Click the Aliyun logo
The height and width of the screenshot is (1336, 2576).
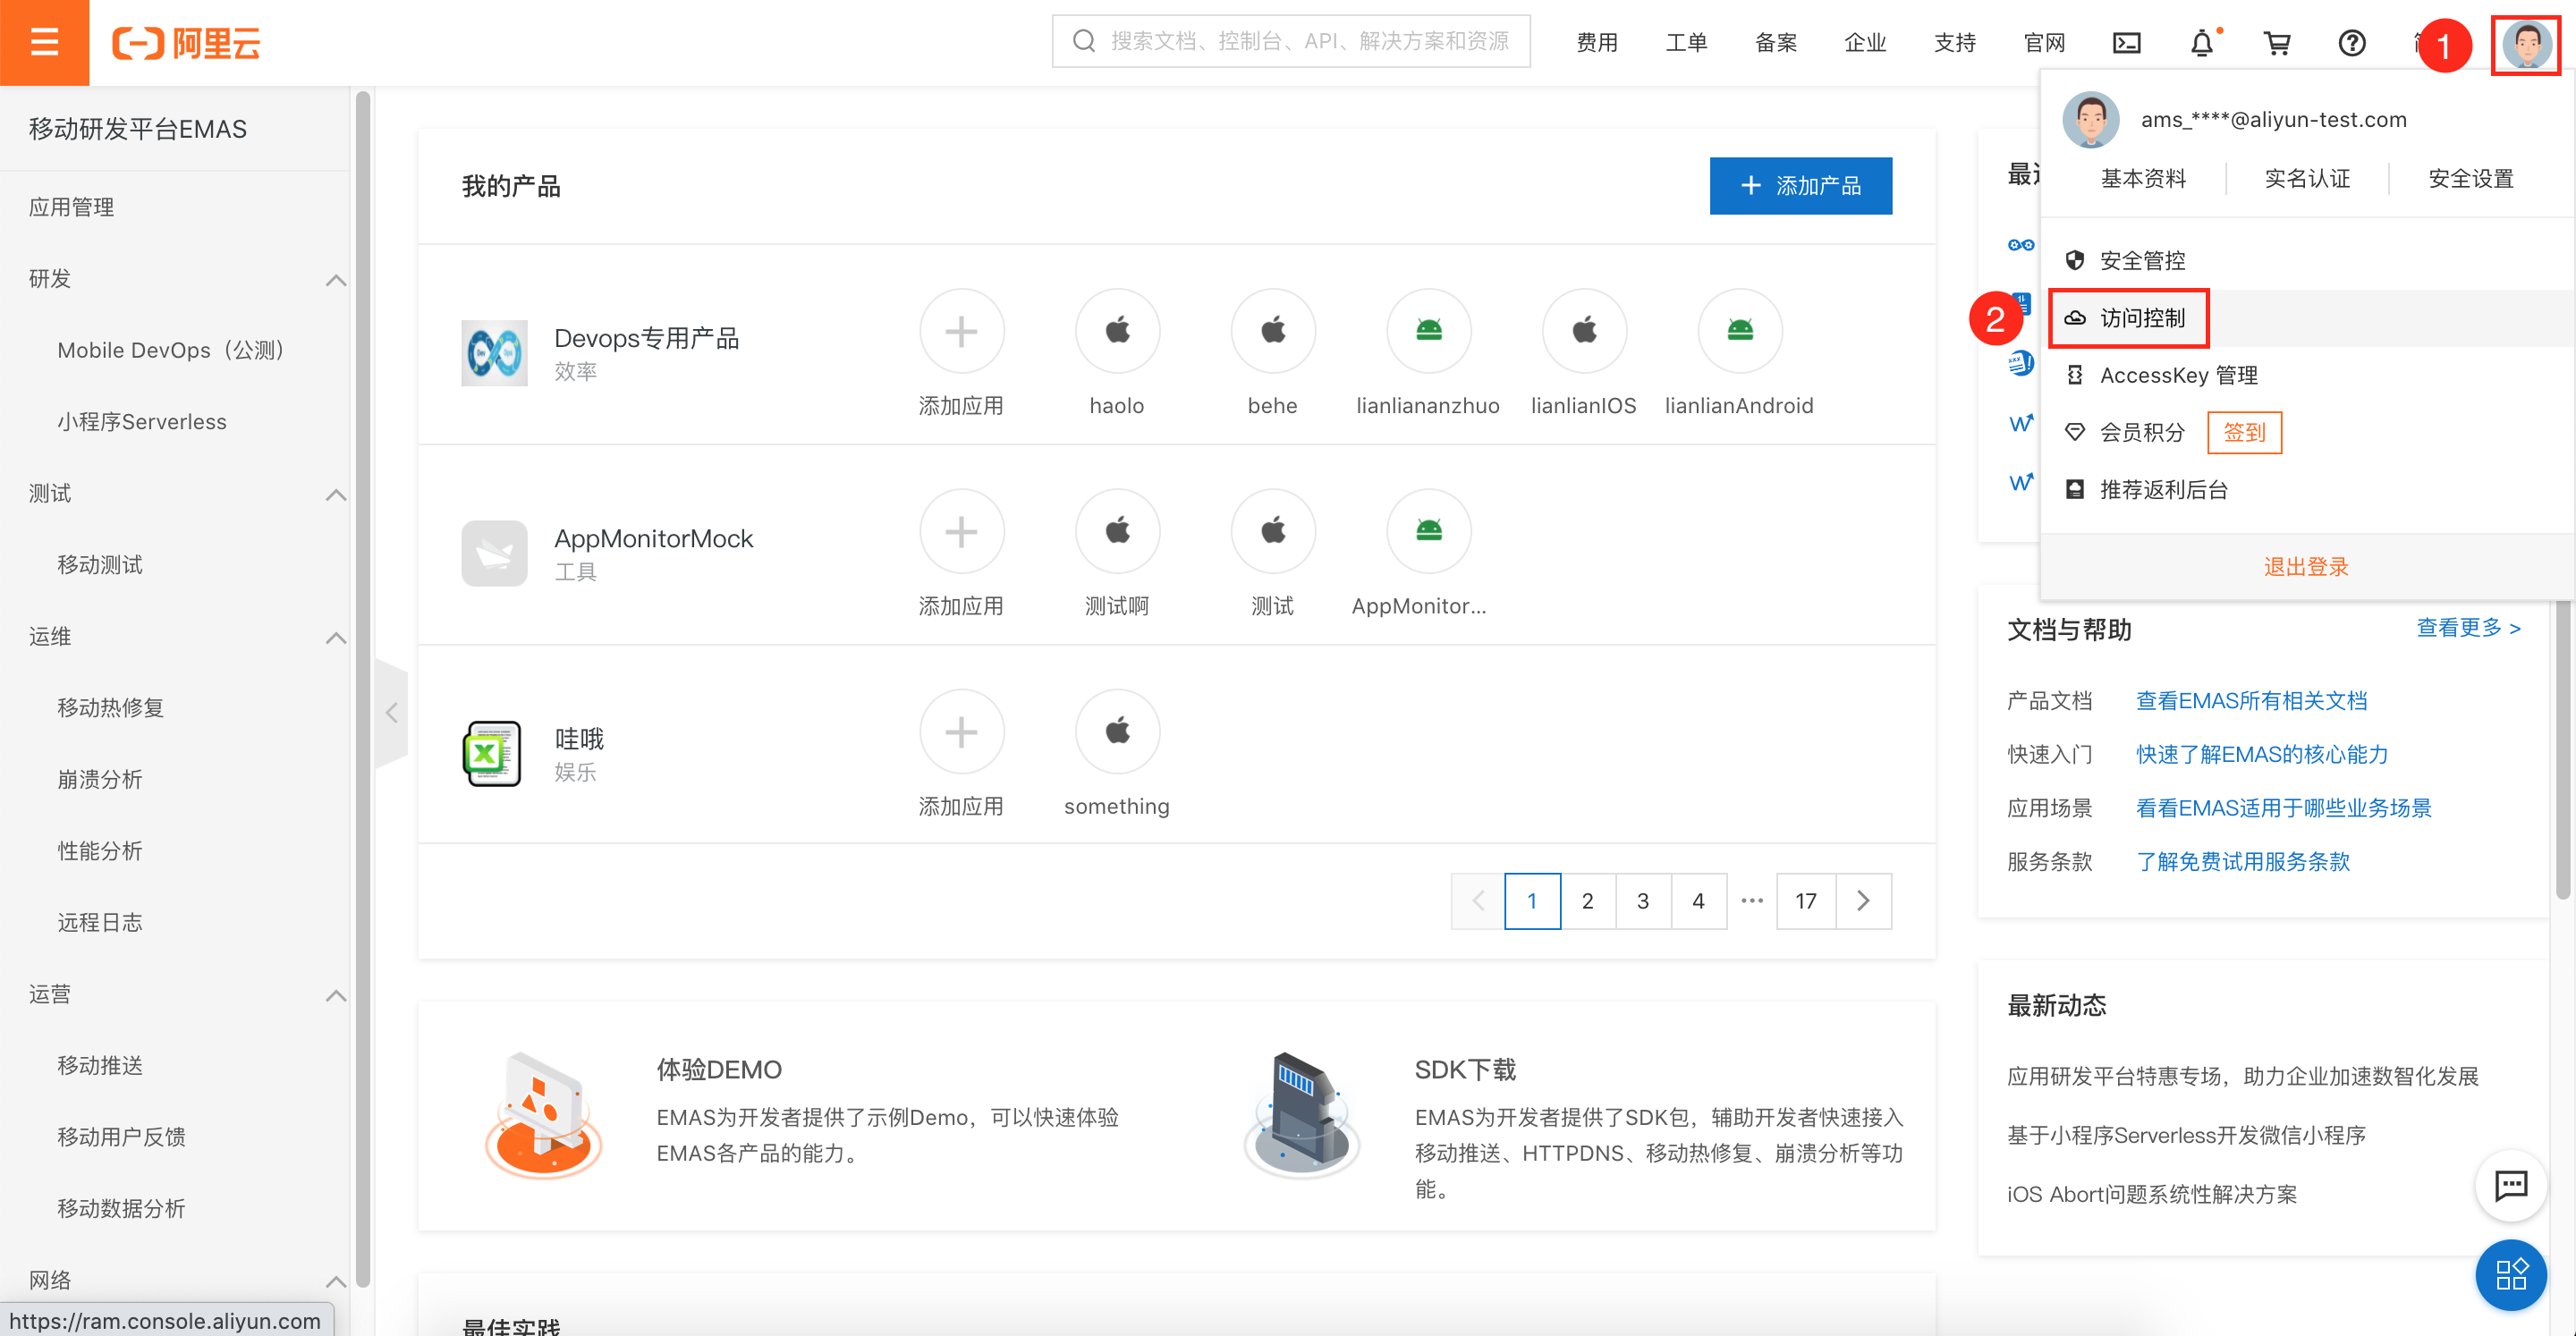(x=186, y=43)
